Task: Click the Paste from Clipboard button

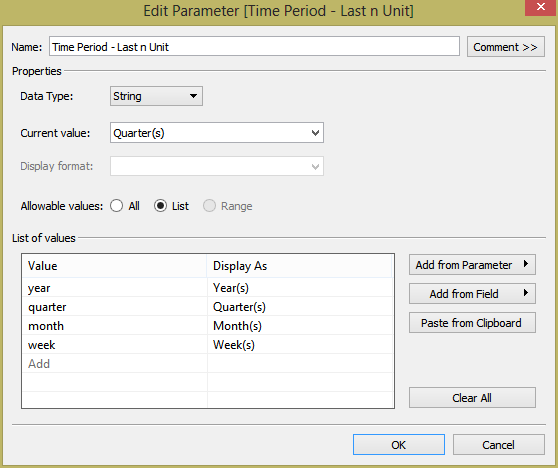Action: [472, 323]
